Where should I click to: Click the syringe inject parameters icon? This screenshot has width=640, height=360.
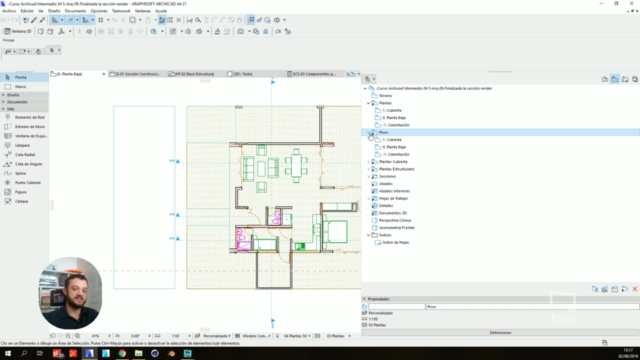42,20
